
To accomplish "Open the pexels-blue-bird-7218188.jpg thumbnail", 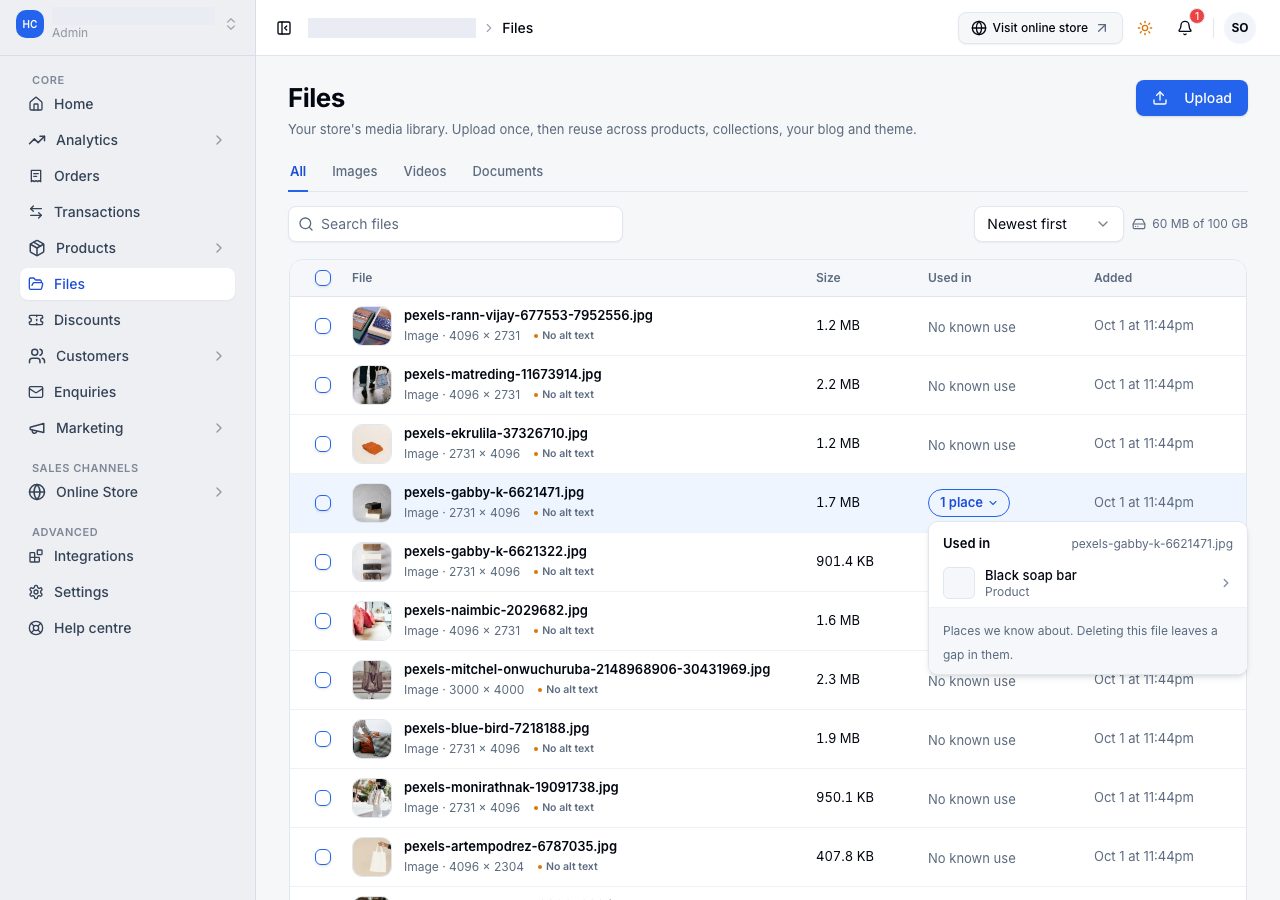I will 372,739.
